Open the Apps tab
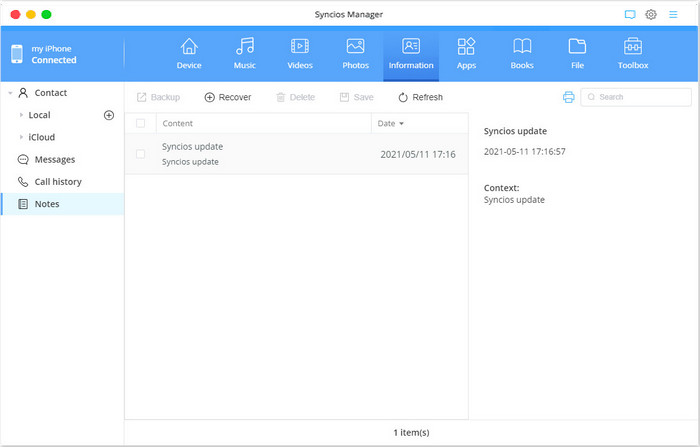This screenshot has width=700, height=447. (x=466, y=54)
